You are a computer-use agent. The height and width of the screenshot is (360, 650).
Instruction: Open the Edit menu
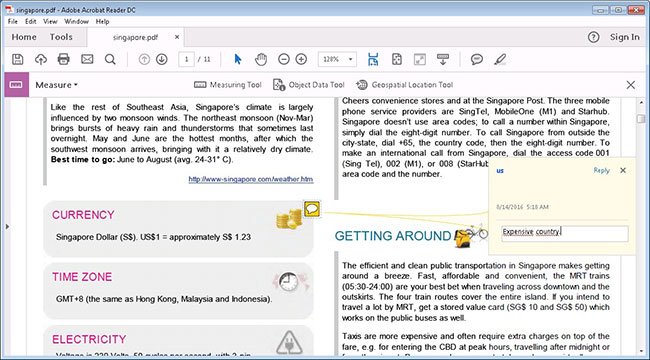click(30, 21)
